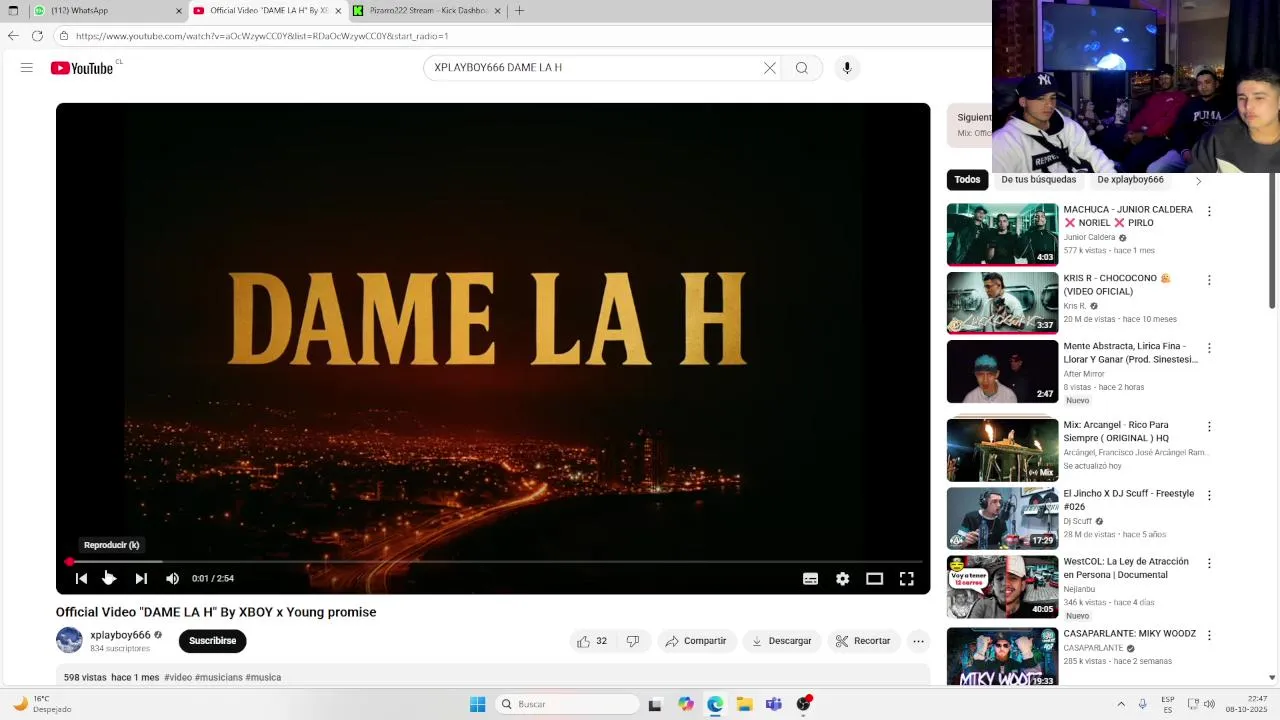The image size is (1280, 720).
Task: Clear the search box with the X icon
Action: click(x=770, y=68)
